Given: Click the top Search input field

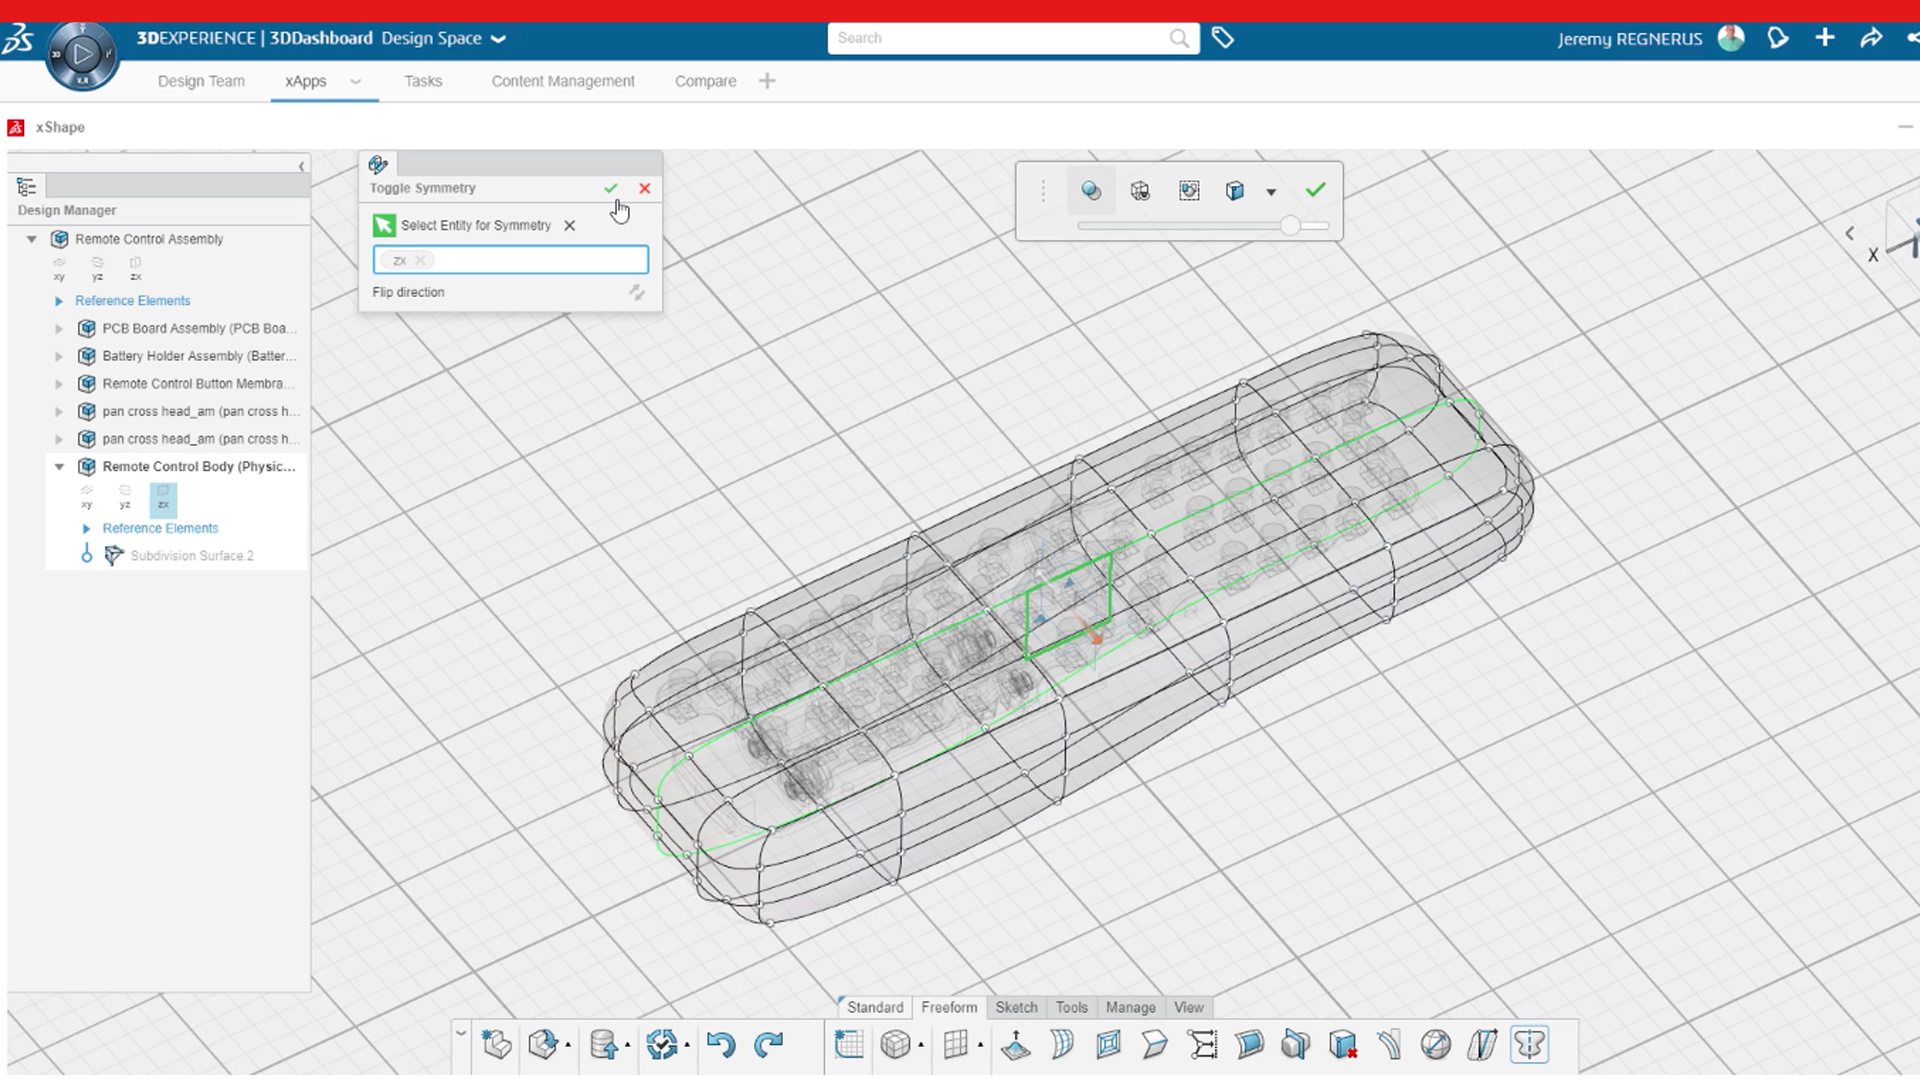Looking at the screenshot, I should click(x=1000, y=38).
